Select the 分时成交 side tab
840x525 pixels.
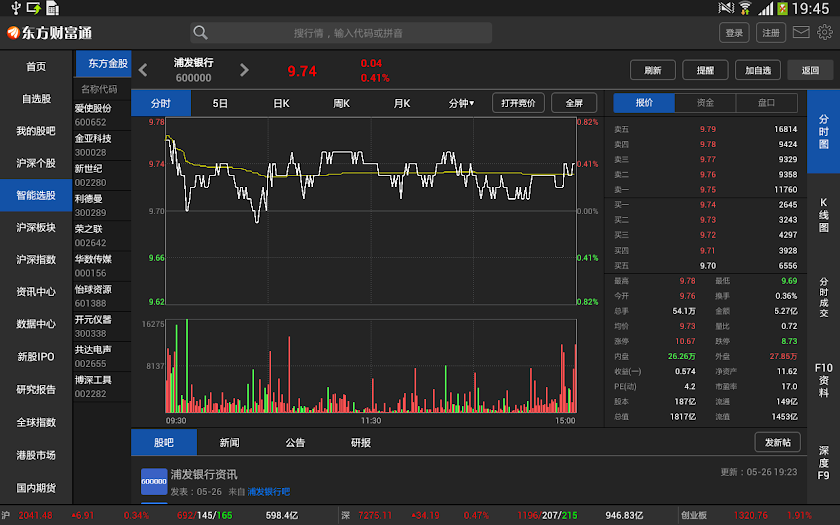823,298
